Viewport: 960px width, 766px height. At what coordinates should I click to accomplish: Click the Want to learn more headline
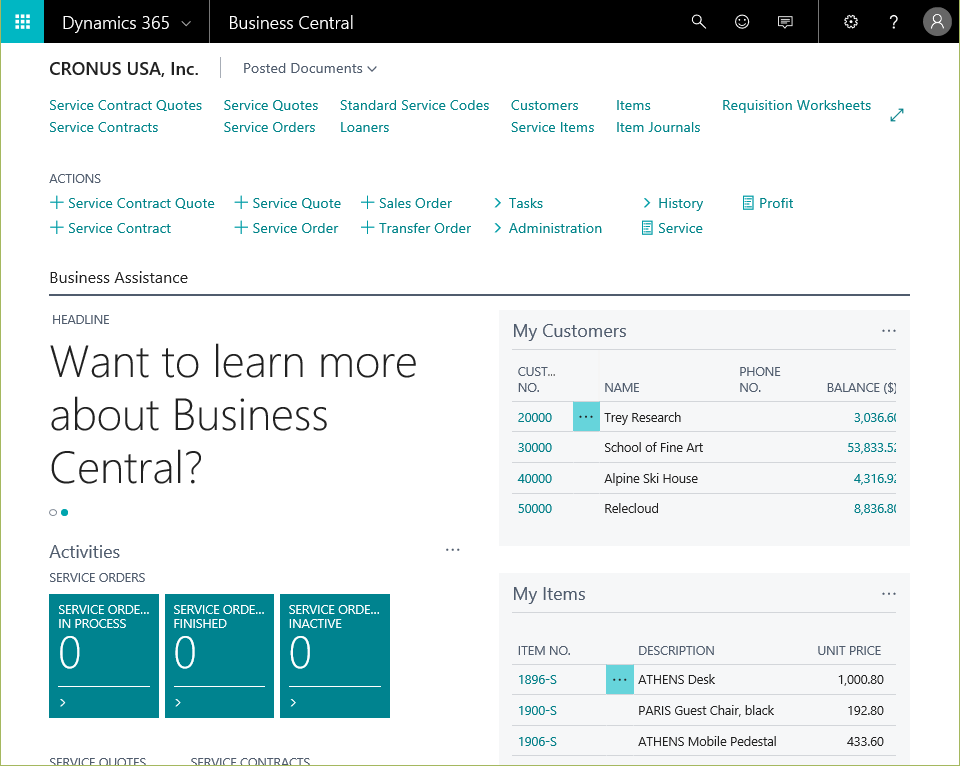(x=233, y=415)
